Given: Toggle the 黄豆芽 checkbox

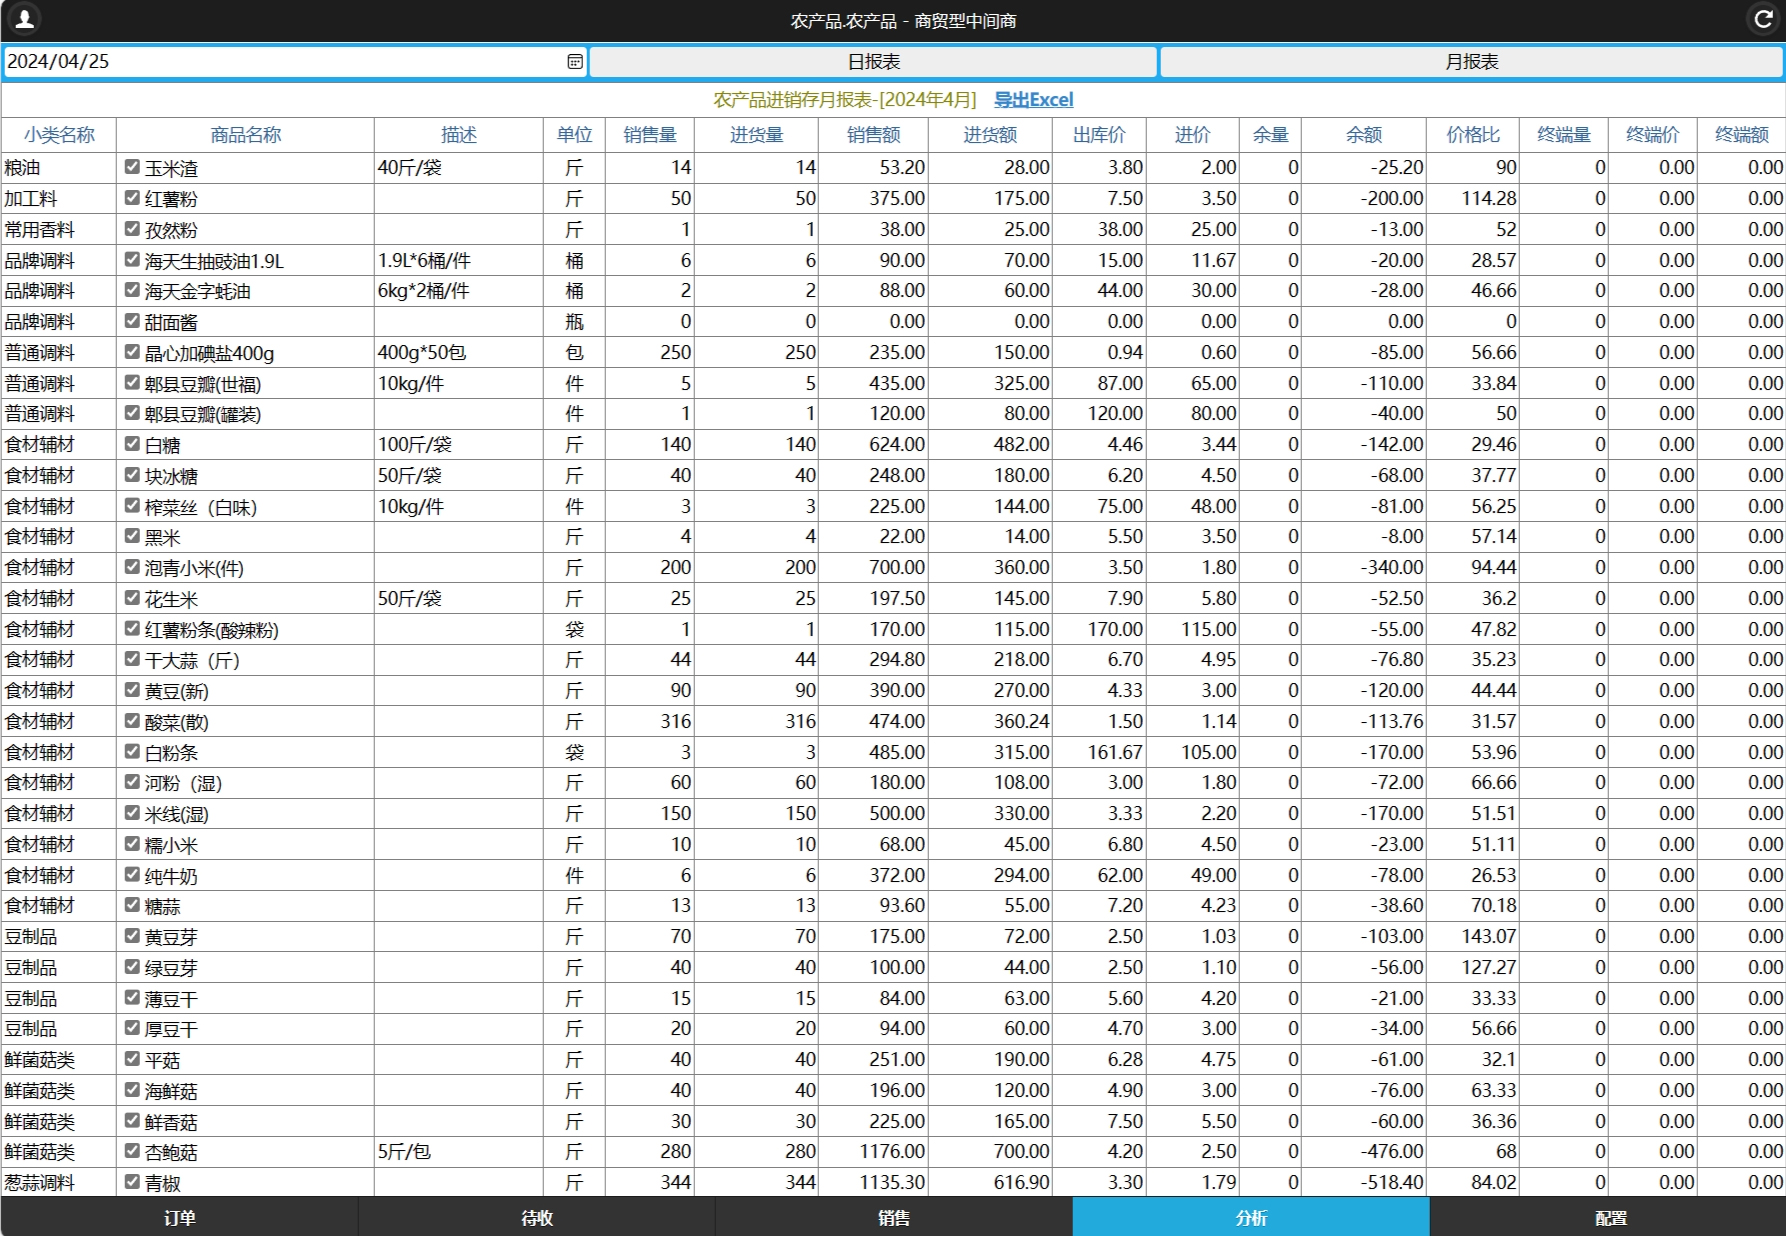Looking at the screenshot, I should (132, 936).
